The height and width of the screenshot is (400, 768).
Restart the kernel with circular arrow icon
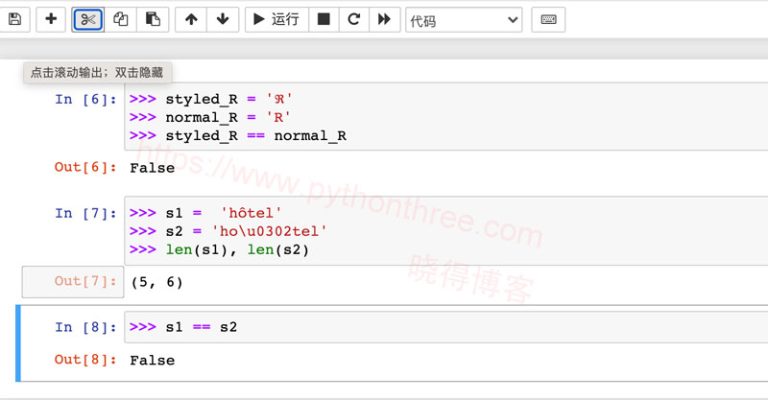point(353,19)
